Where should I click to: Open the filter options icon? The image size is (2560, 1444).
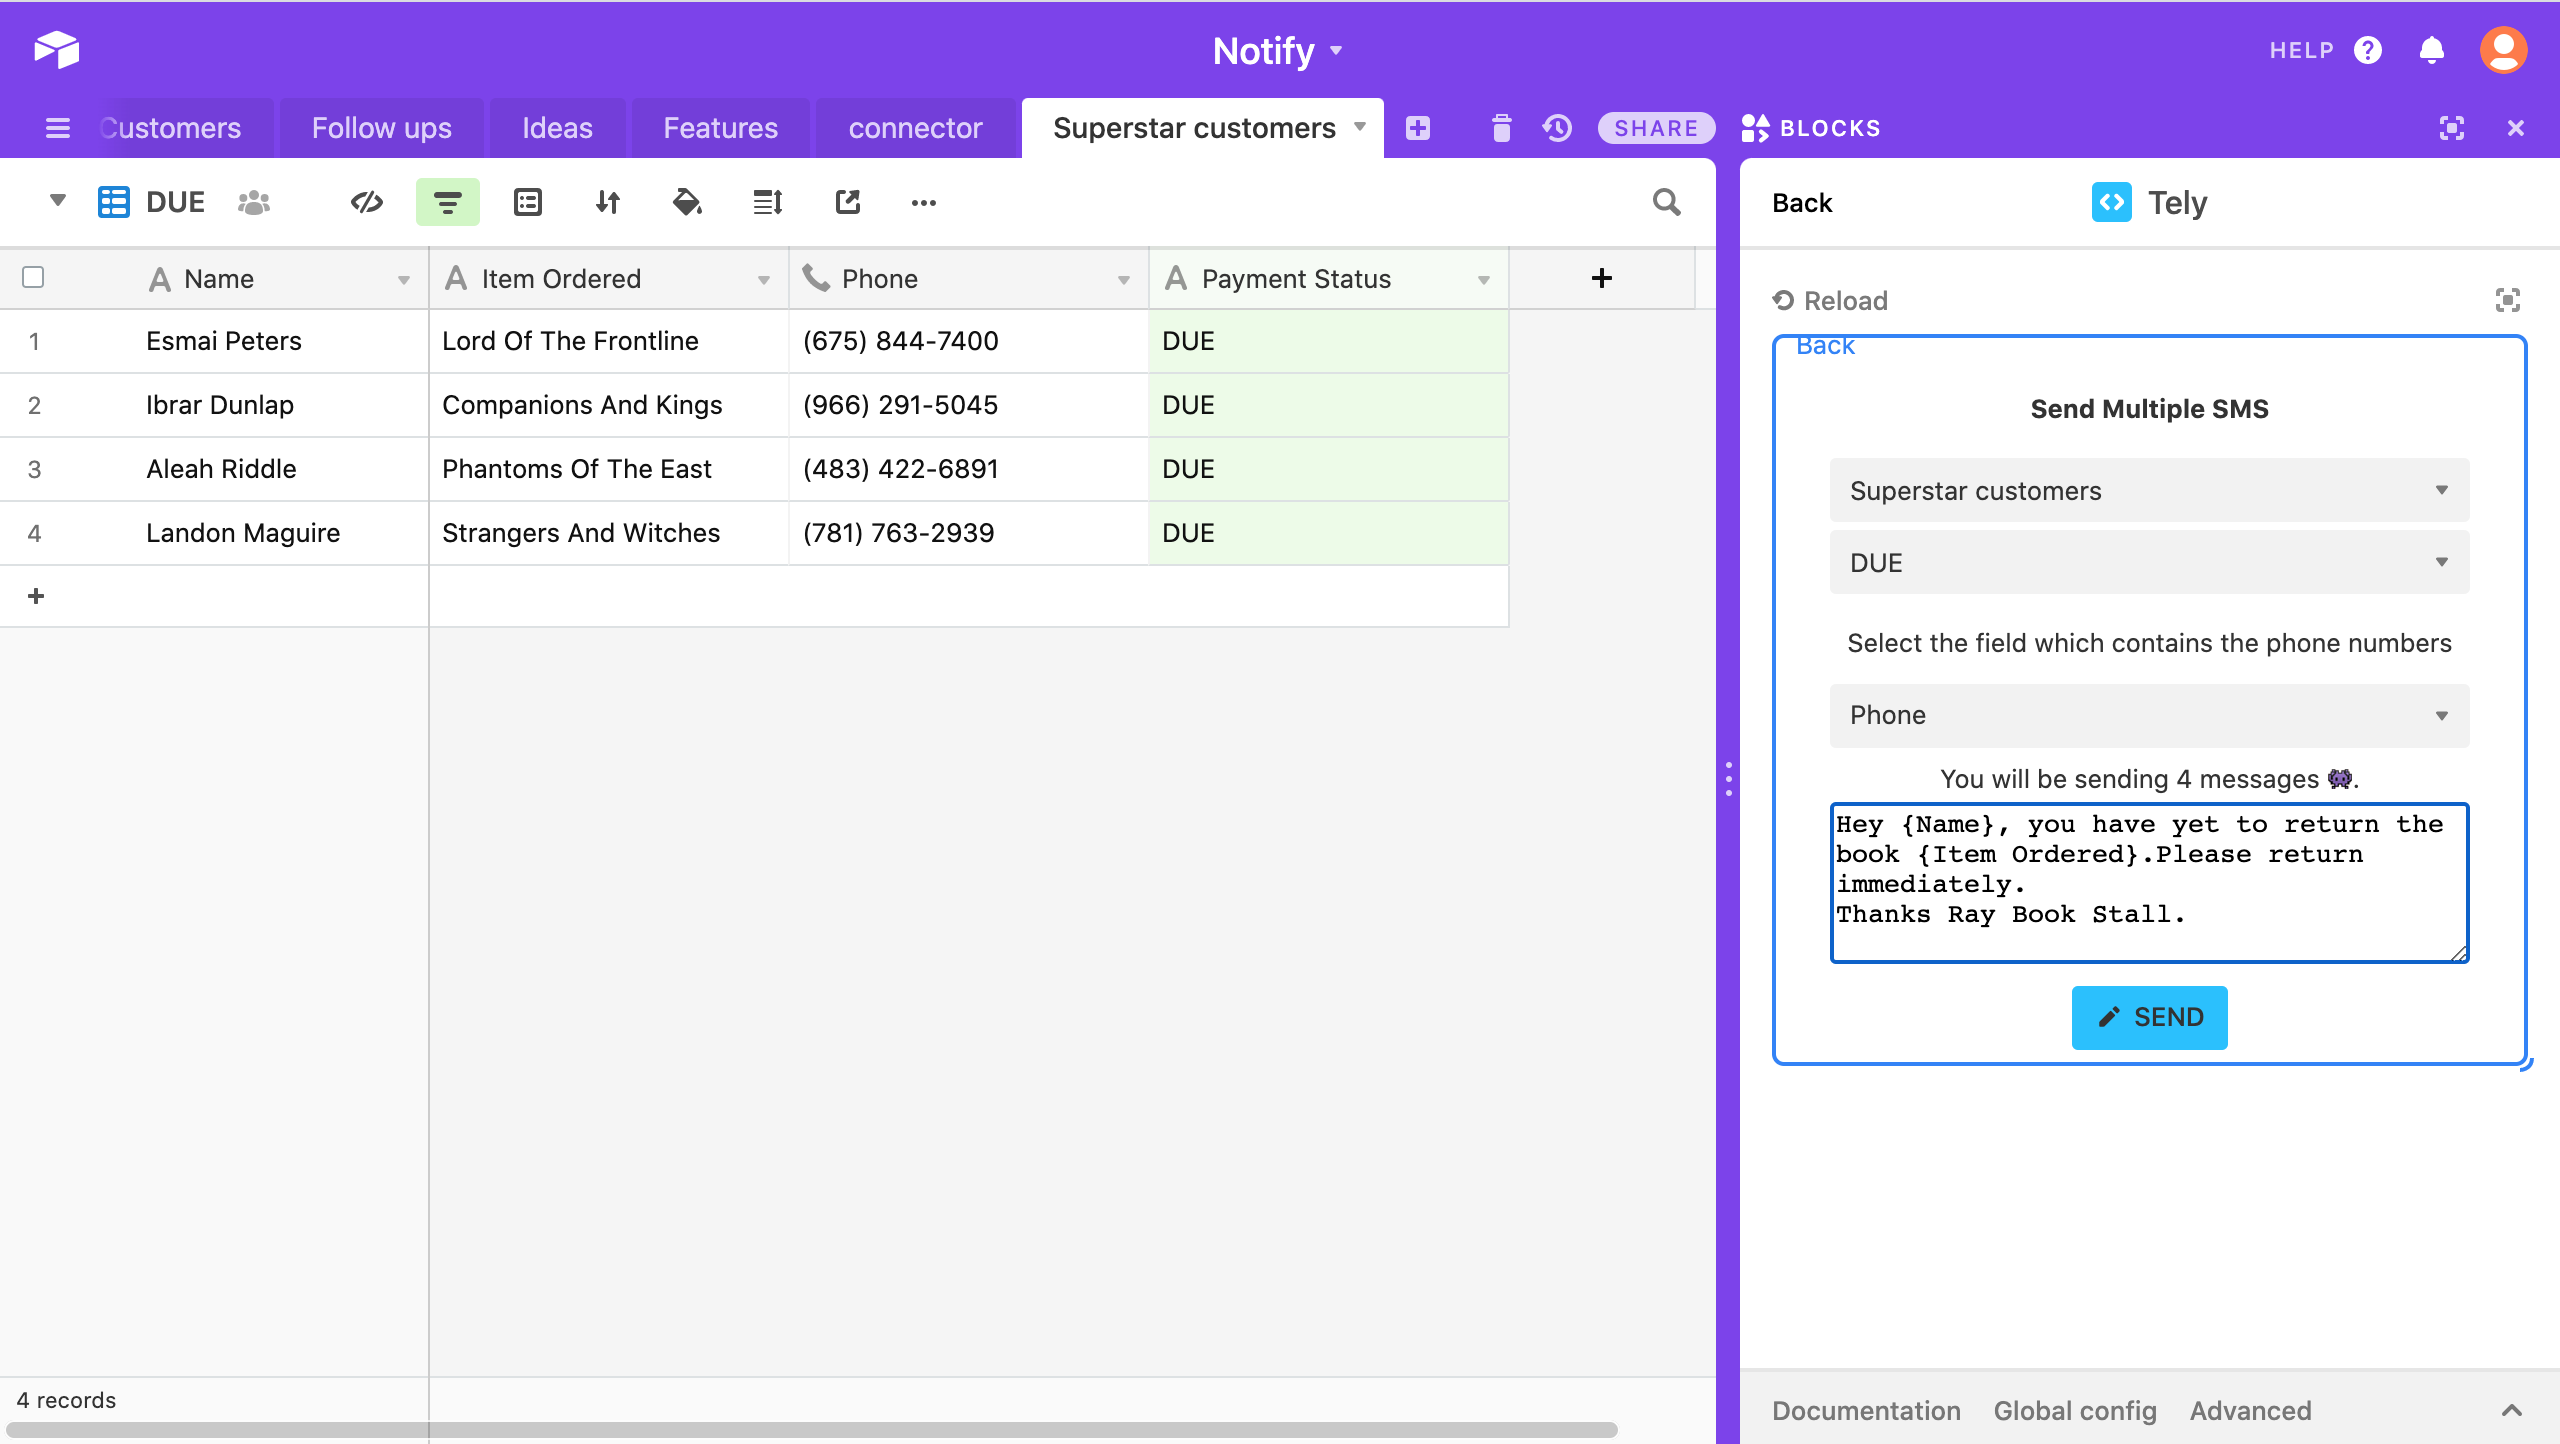[447, 202]
